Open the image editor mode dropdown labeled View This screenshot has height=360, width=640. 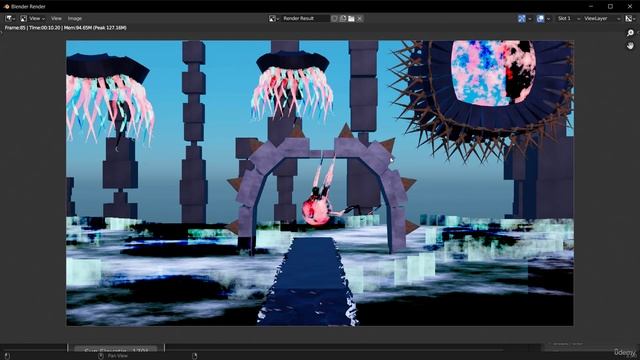(x=33, y=18)
